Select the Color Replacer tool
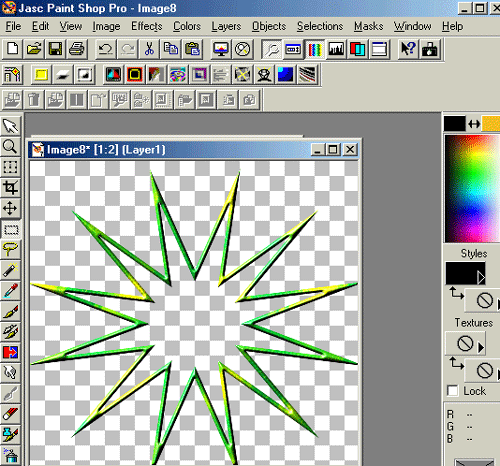 [10, 352]
